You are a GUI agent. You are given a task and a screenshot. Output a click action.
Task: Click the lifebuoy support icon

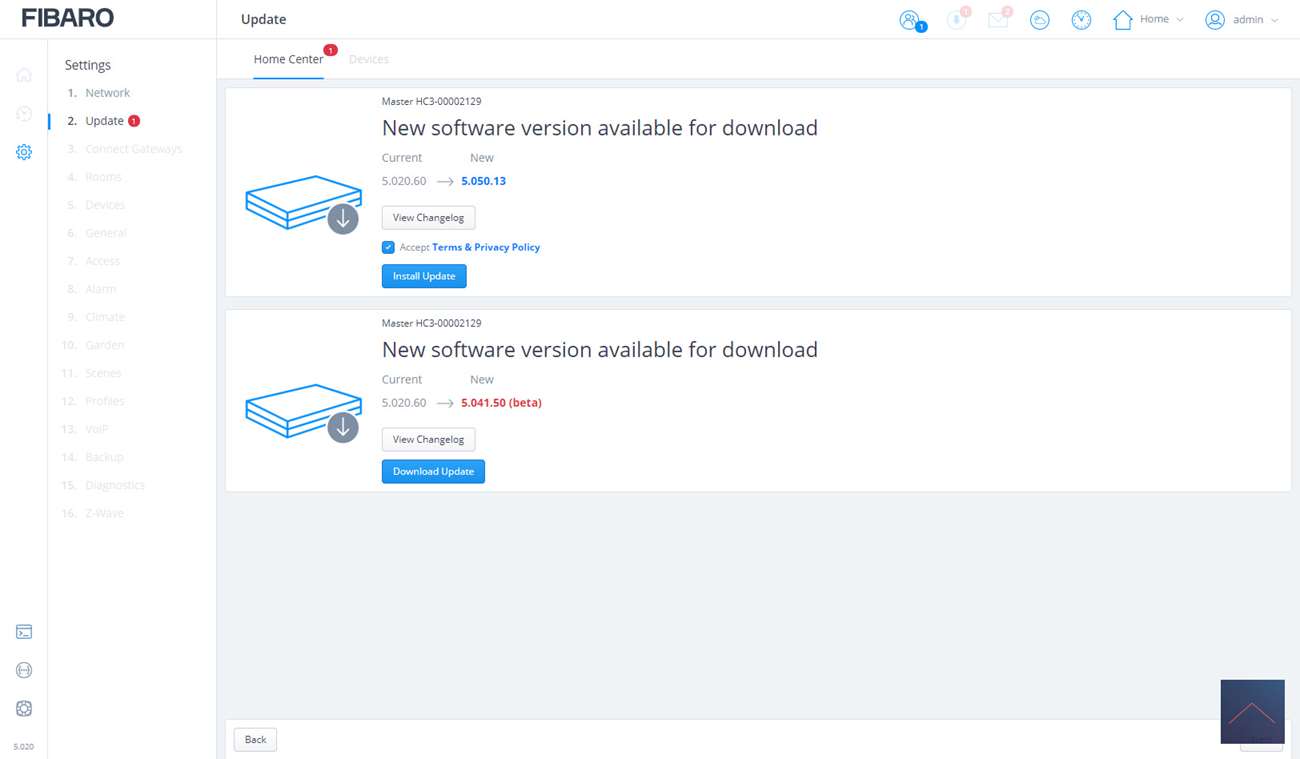coord(24,708)
